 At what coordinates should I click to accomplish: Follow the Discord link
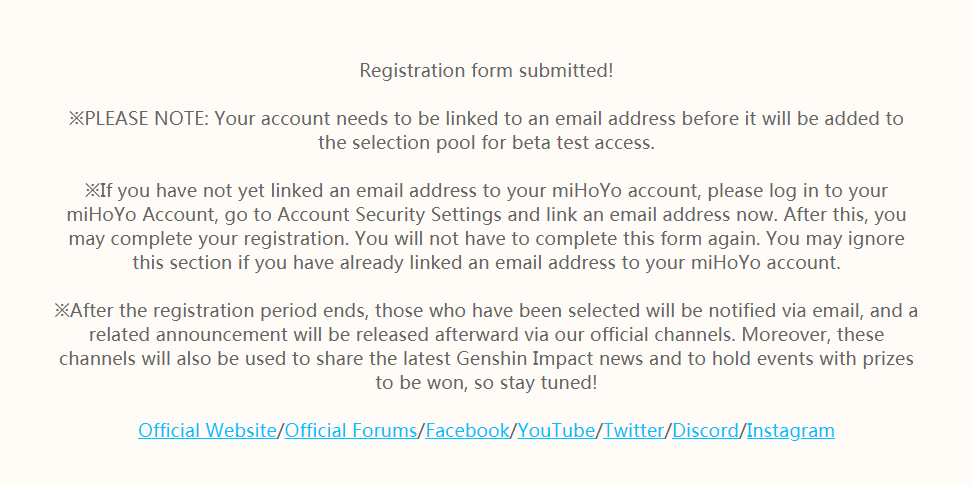705,430
